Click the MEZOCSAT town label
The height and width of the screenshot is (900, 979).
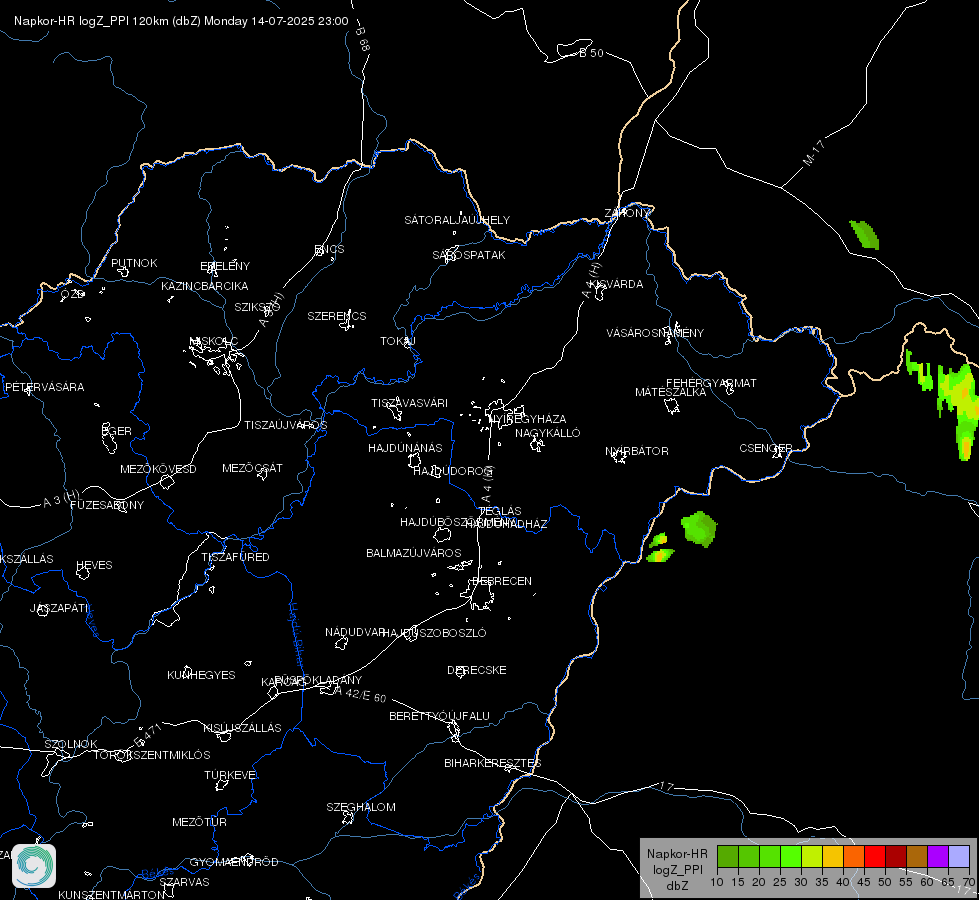click(252, 468)
